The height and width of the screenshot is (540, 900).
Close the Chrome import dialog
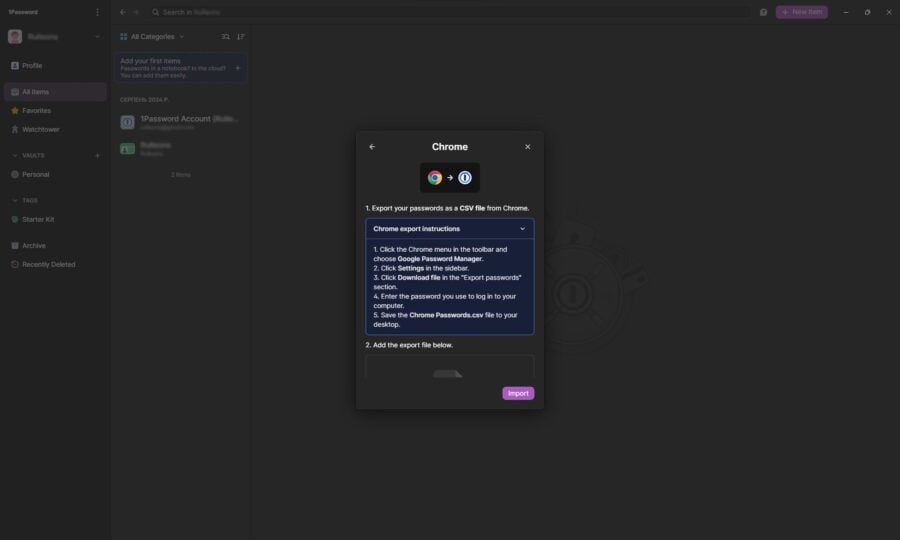pyautogui.click(x=527, y=147)
